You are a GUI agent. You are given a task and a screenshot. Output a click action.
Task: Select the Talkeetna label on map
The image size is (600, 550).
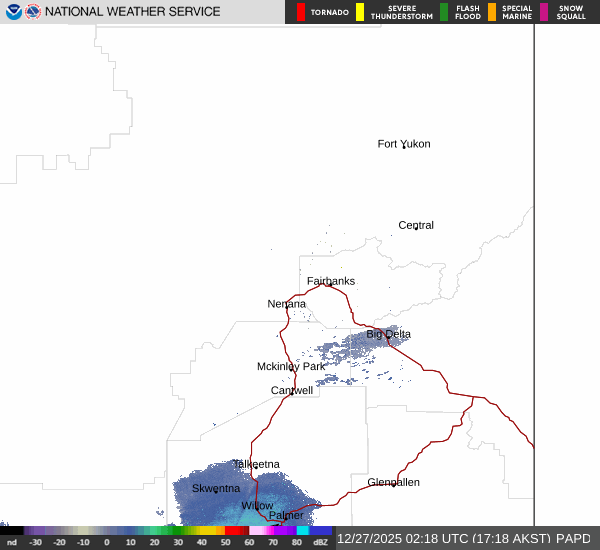pos(256,464)
